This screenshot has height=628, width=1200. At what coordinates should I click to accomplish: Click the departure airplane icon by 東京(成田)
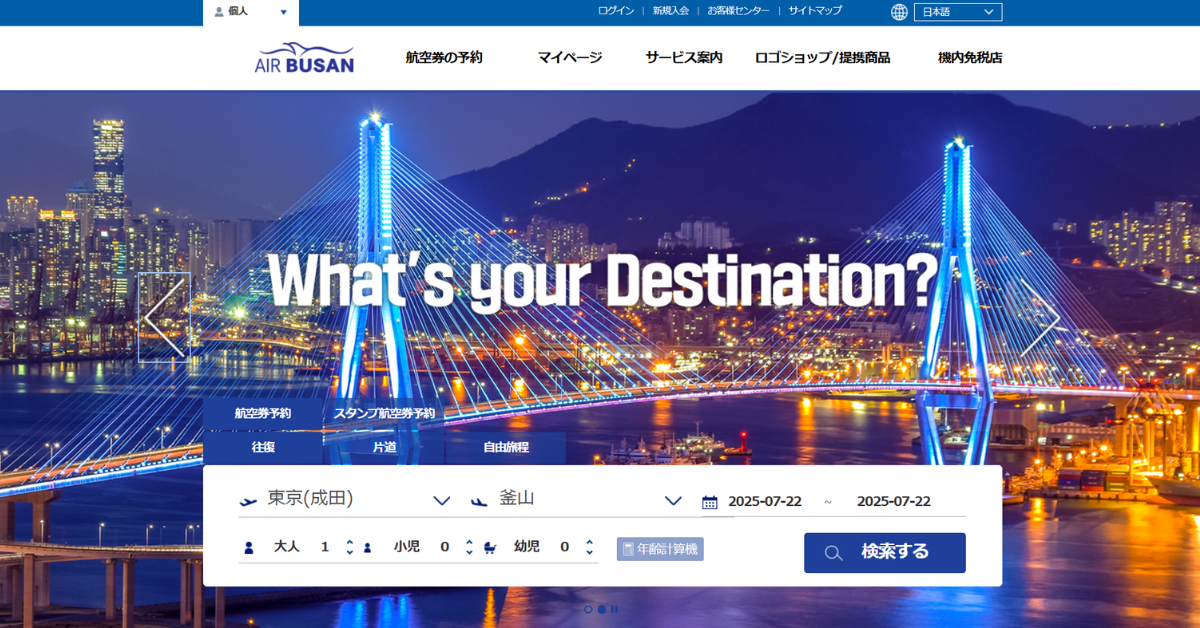pos(249,501)
